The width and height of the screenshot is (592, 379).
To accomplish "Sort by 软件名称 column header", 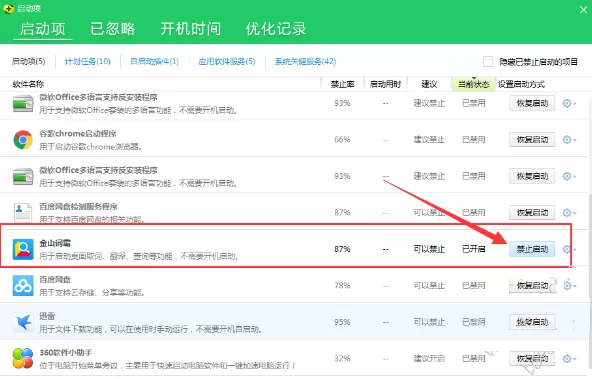I will pos(28,84).
